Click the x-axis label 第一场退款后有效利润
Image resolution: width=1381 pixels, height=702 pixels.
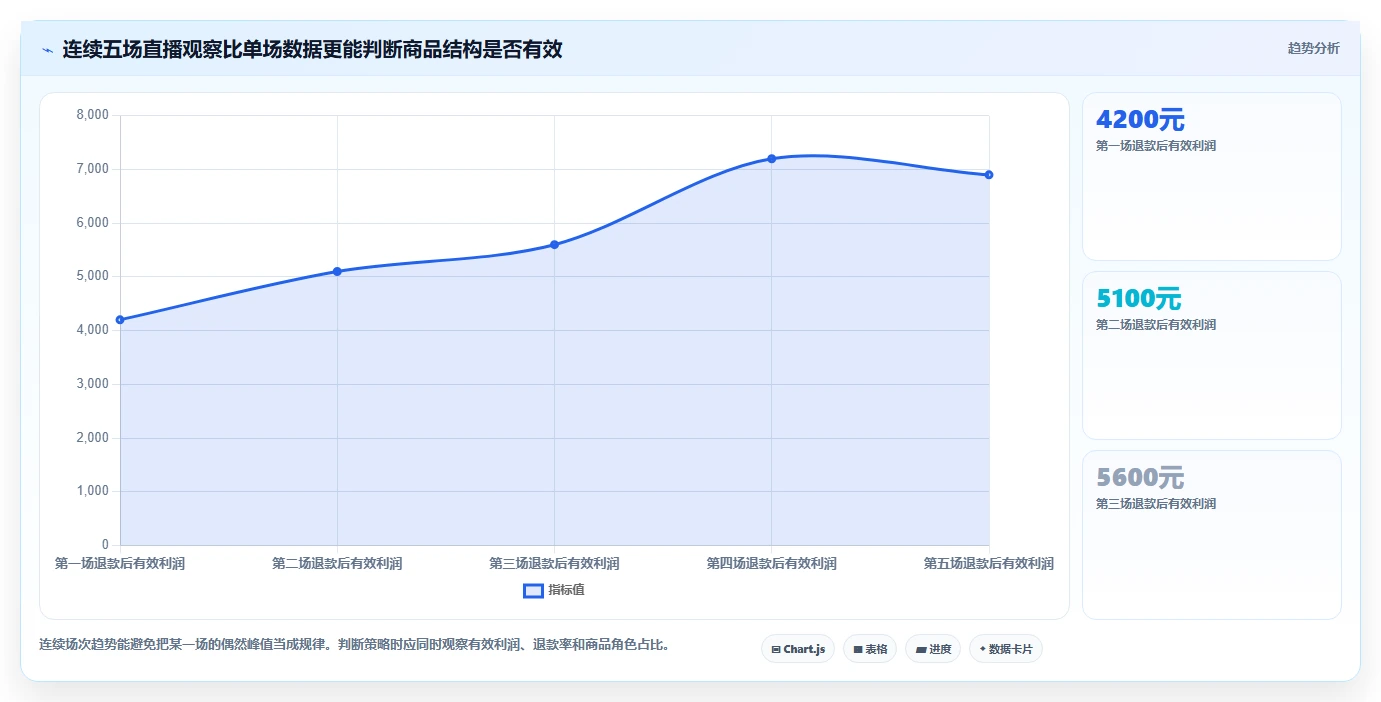[120, 564]
